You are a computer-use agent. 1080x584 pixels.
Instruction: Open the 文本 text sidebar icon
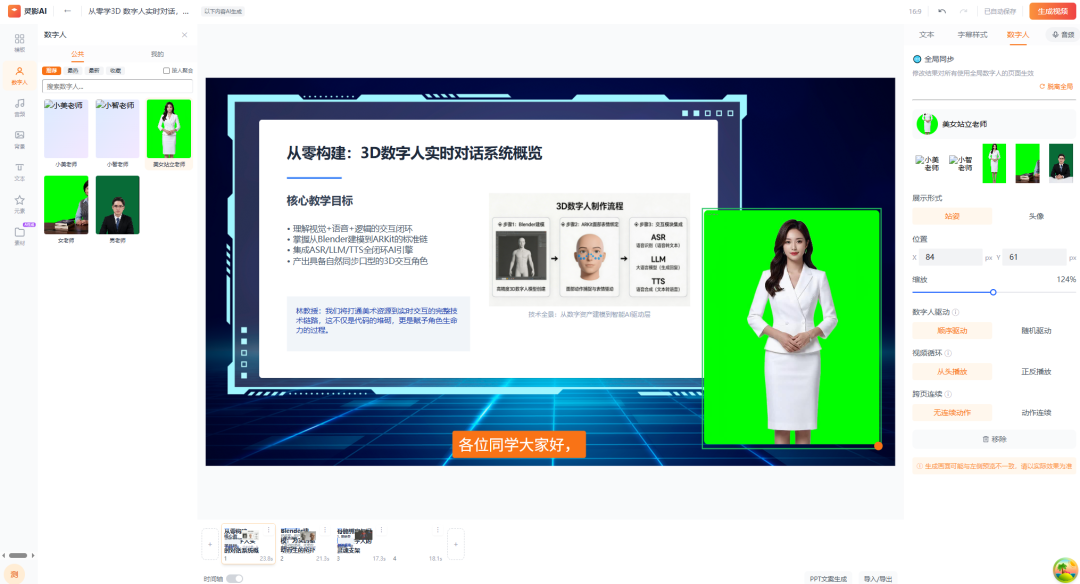(x=19, y=171)
